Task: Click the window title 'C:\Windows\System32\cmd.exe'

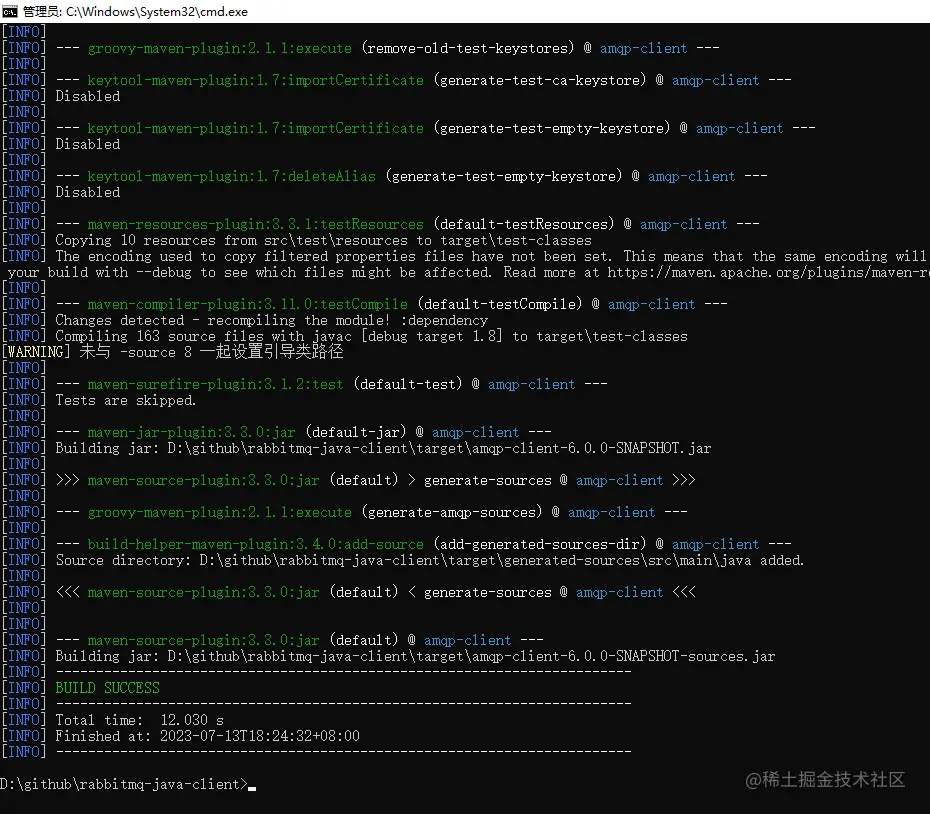Action: point(157,11)
